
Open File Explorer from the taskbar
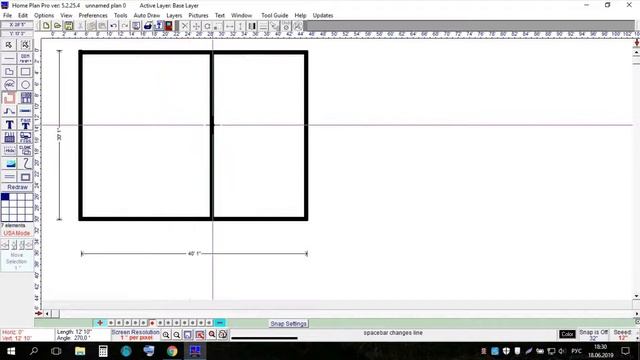click(x=80, y=351)
